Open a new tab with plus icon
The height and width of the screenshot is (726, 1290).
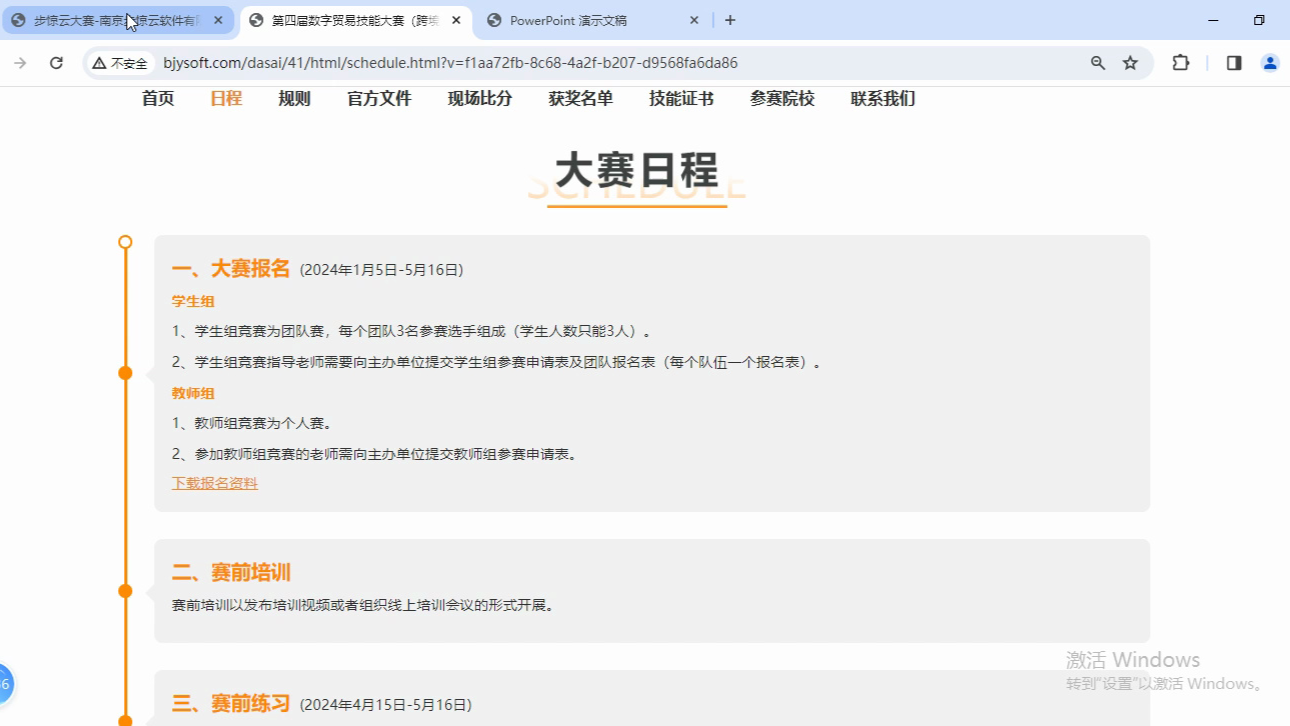point(730,20)
